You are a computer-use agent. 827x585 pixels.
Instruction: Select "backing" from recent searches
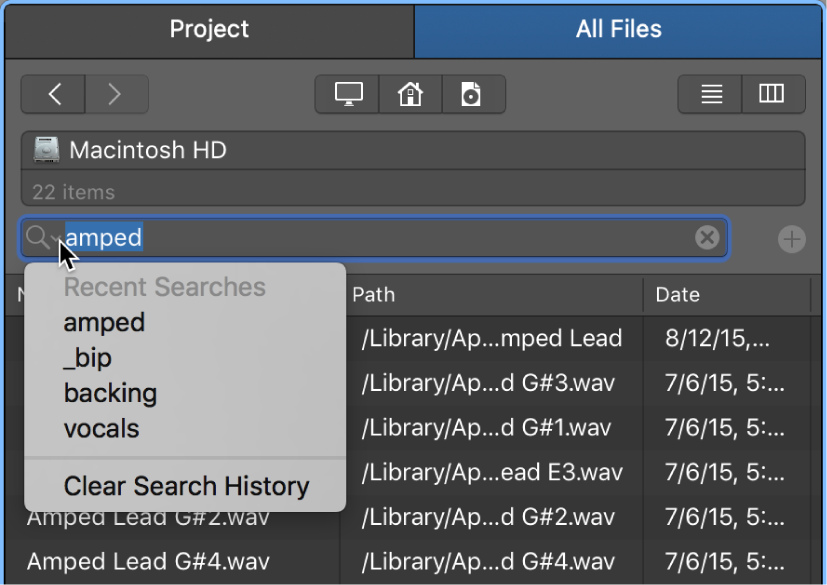pyautogui.click(x=110, y=393)
